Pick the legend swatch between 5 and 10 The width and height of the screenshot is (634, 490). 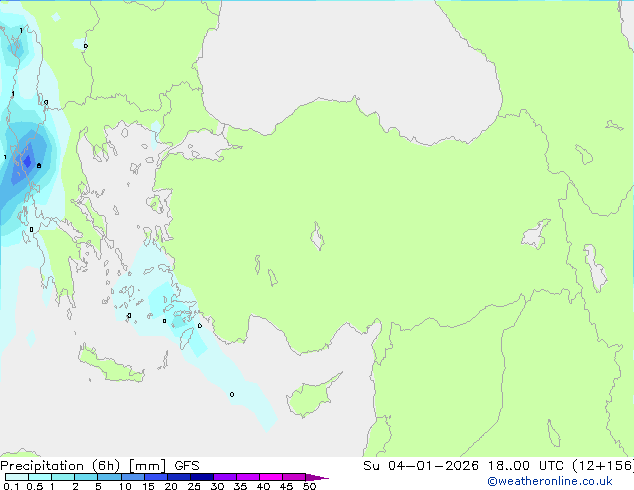pos(110,477)
